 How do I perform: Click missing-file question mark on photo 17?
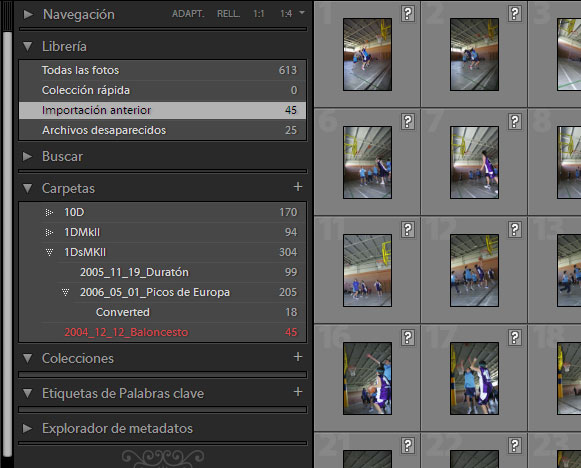[515, 338]
